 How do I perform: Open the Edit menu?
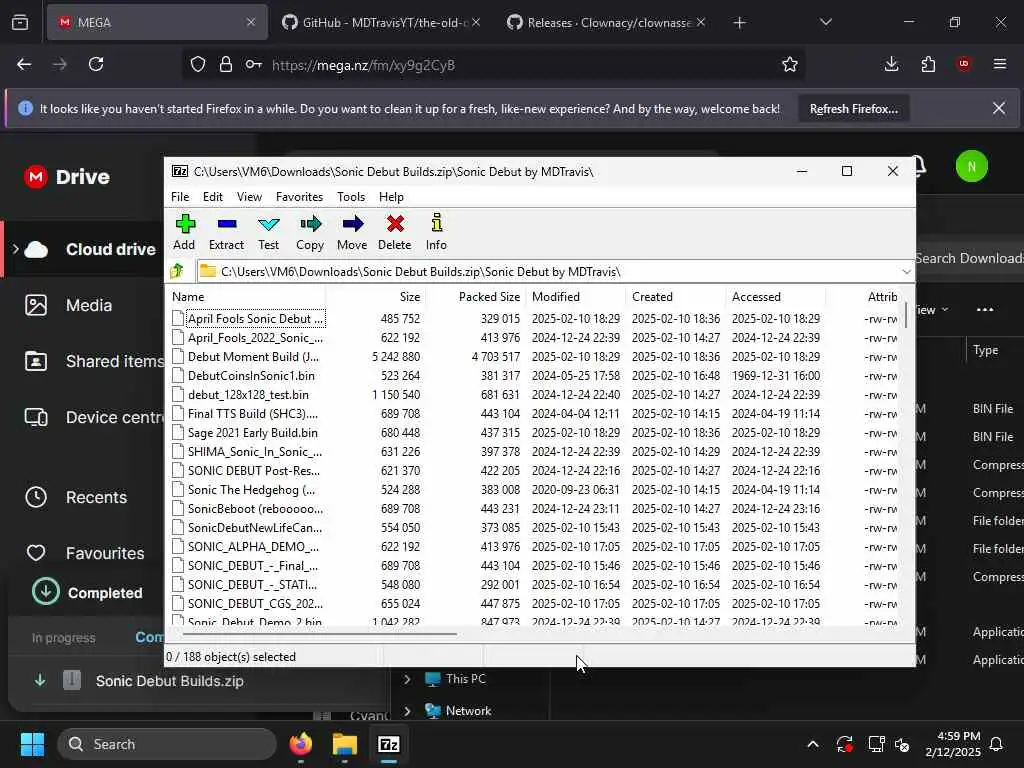pos(212,197)
